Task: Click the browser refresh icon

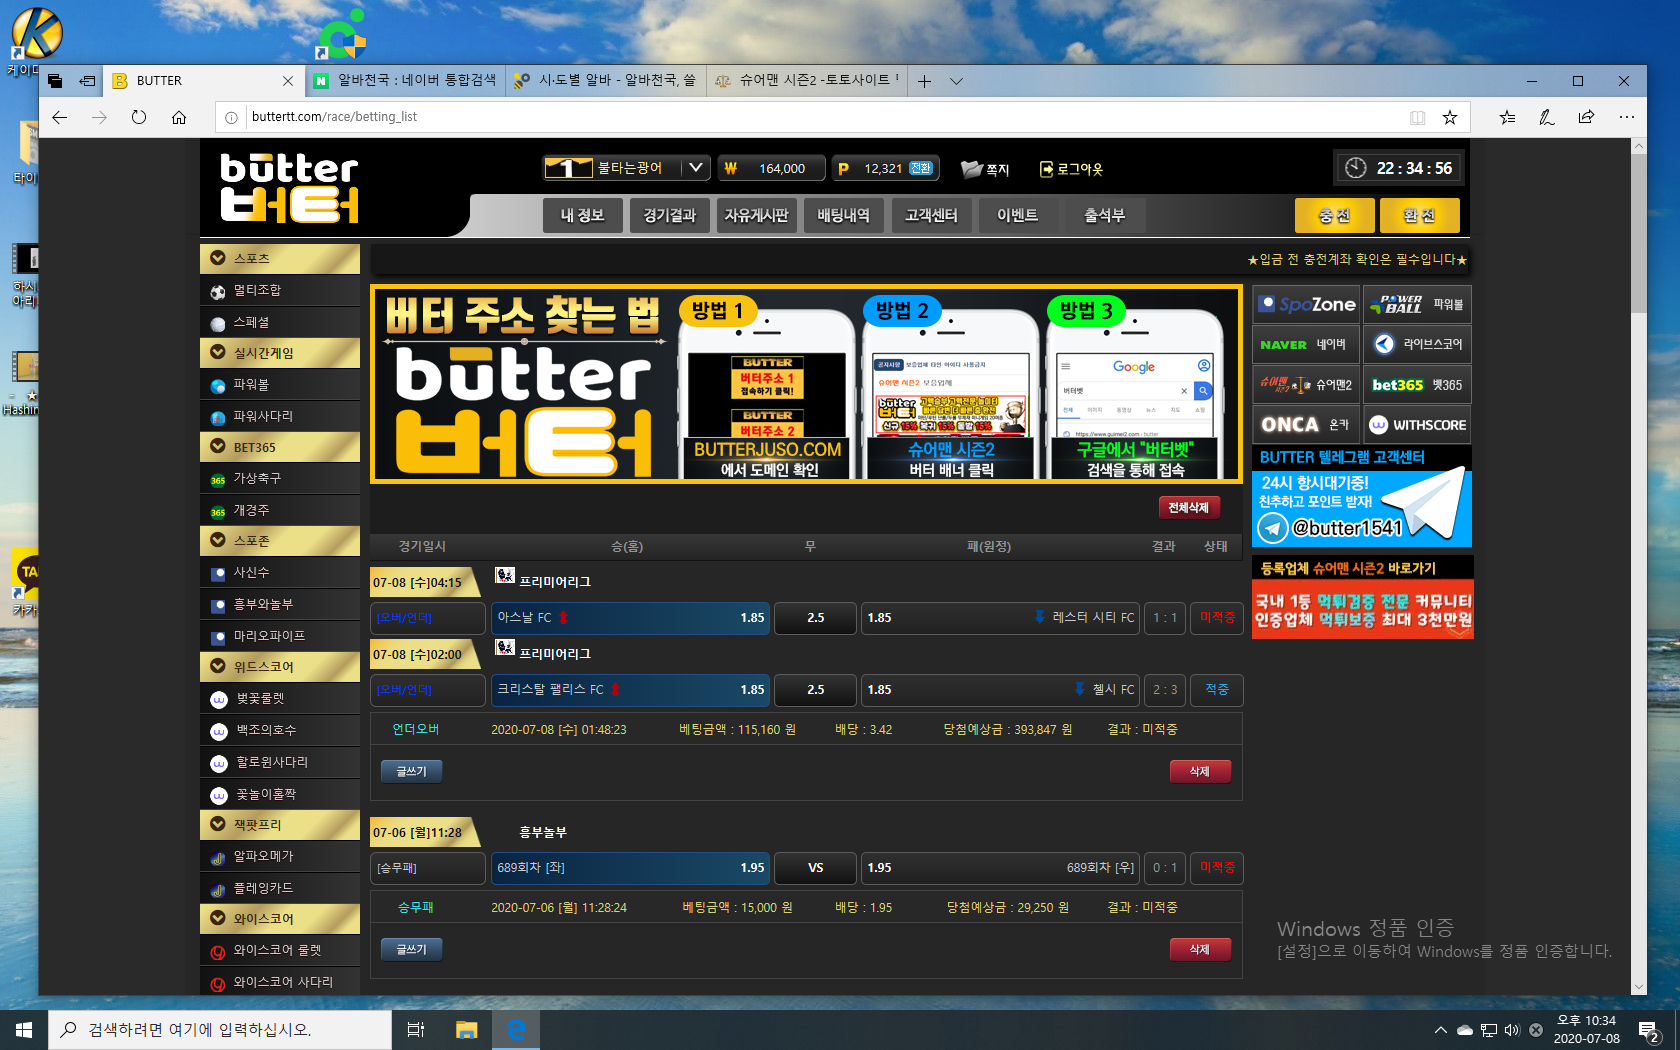Action: point(139,117)
